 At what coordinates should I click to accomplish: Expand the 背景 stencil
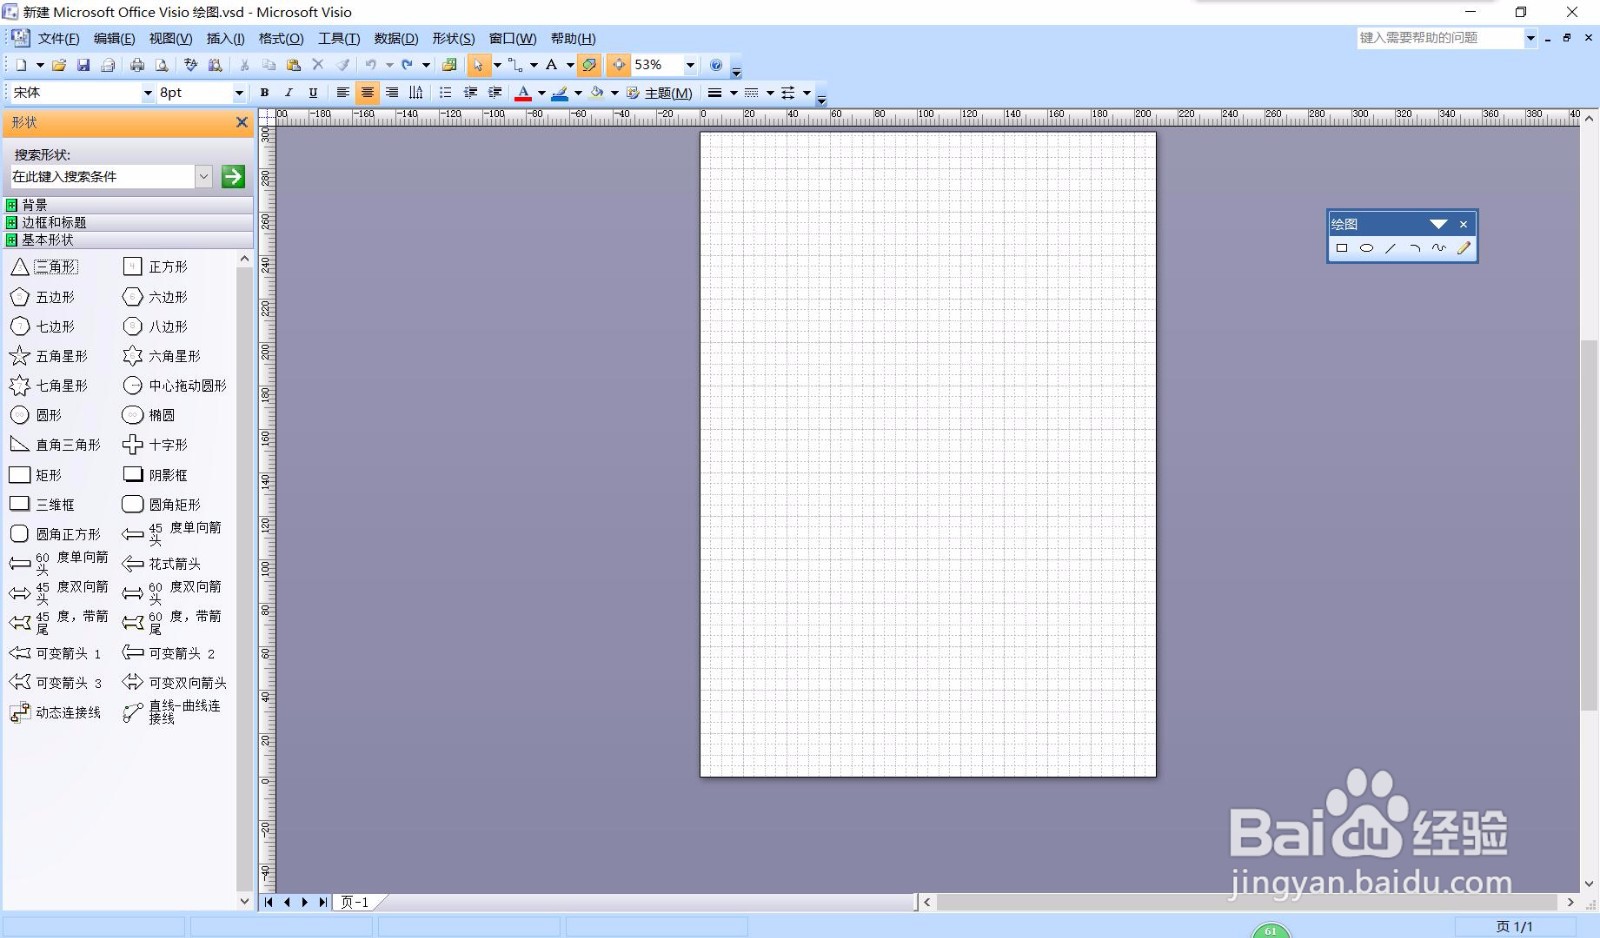click(128, 205)
